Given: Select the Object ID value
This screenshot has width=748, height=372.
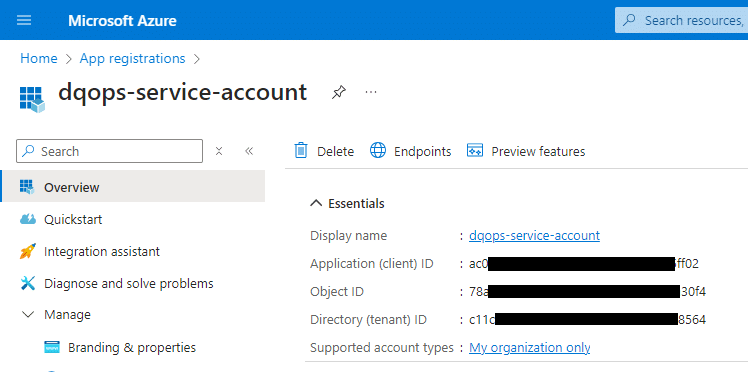Looking at the screenshot, I should pos(587,291).
